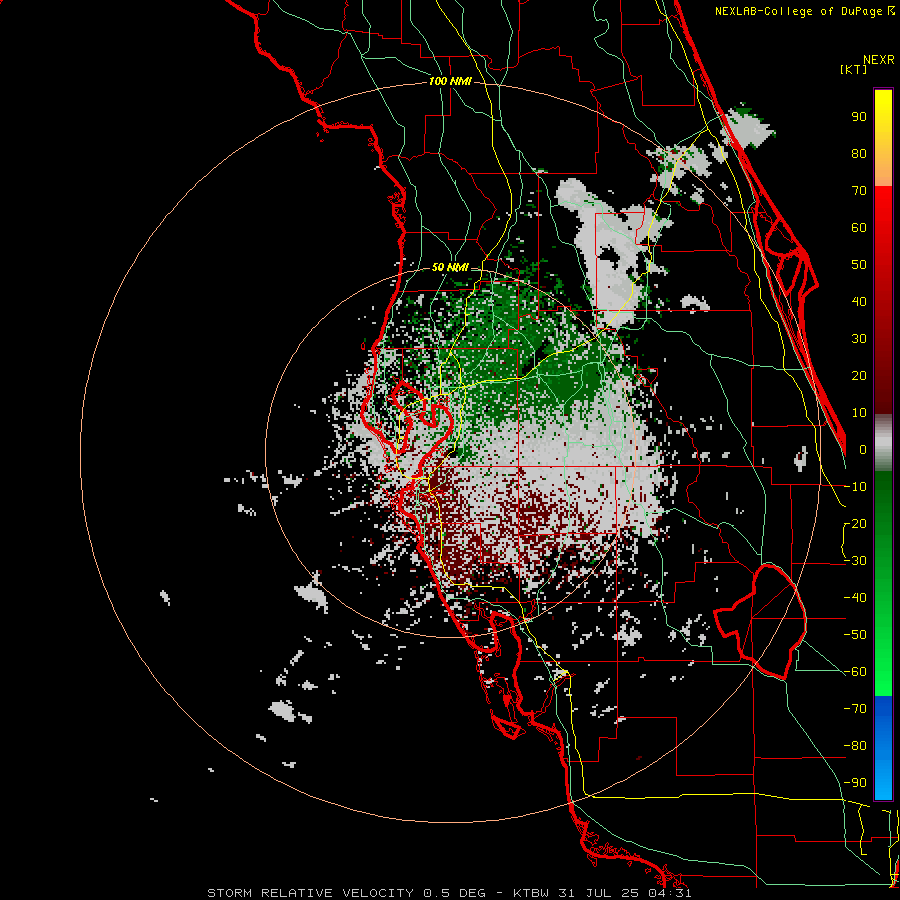900x900 pixels.
Task: Click the 0.5 DEG elevation angle text
Action: coord(454,893)
